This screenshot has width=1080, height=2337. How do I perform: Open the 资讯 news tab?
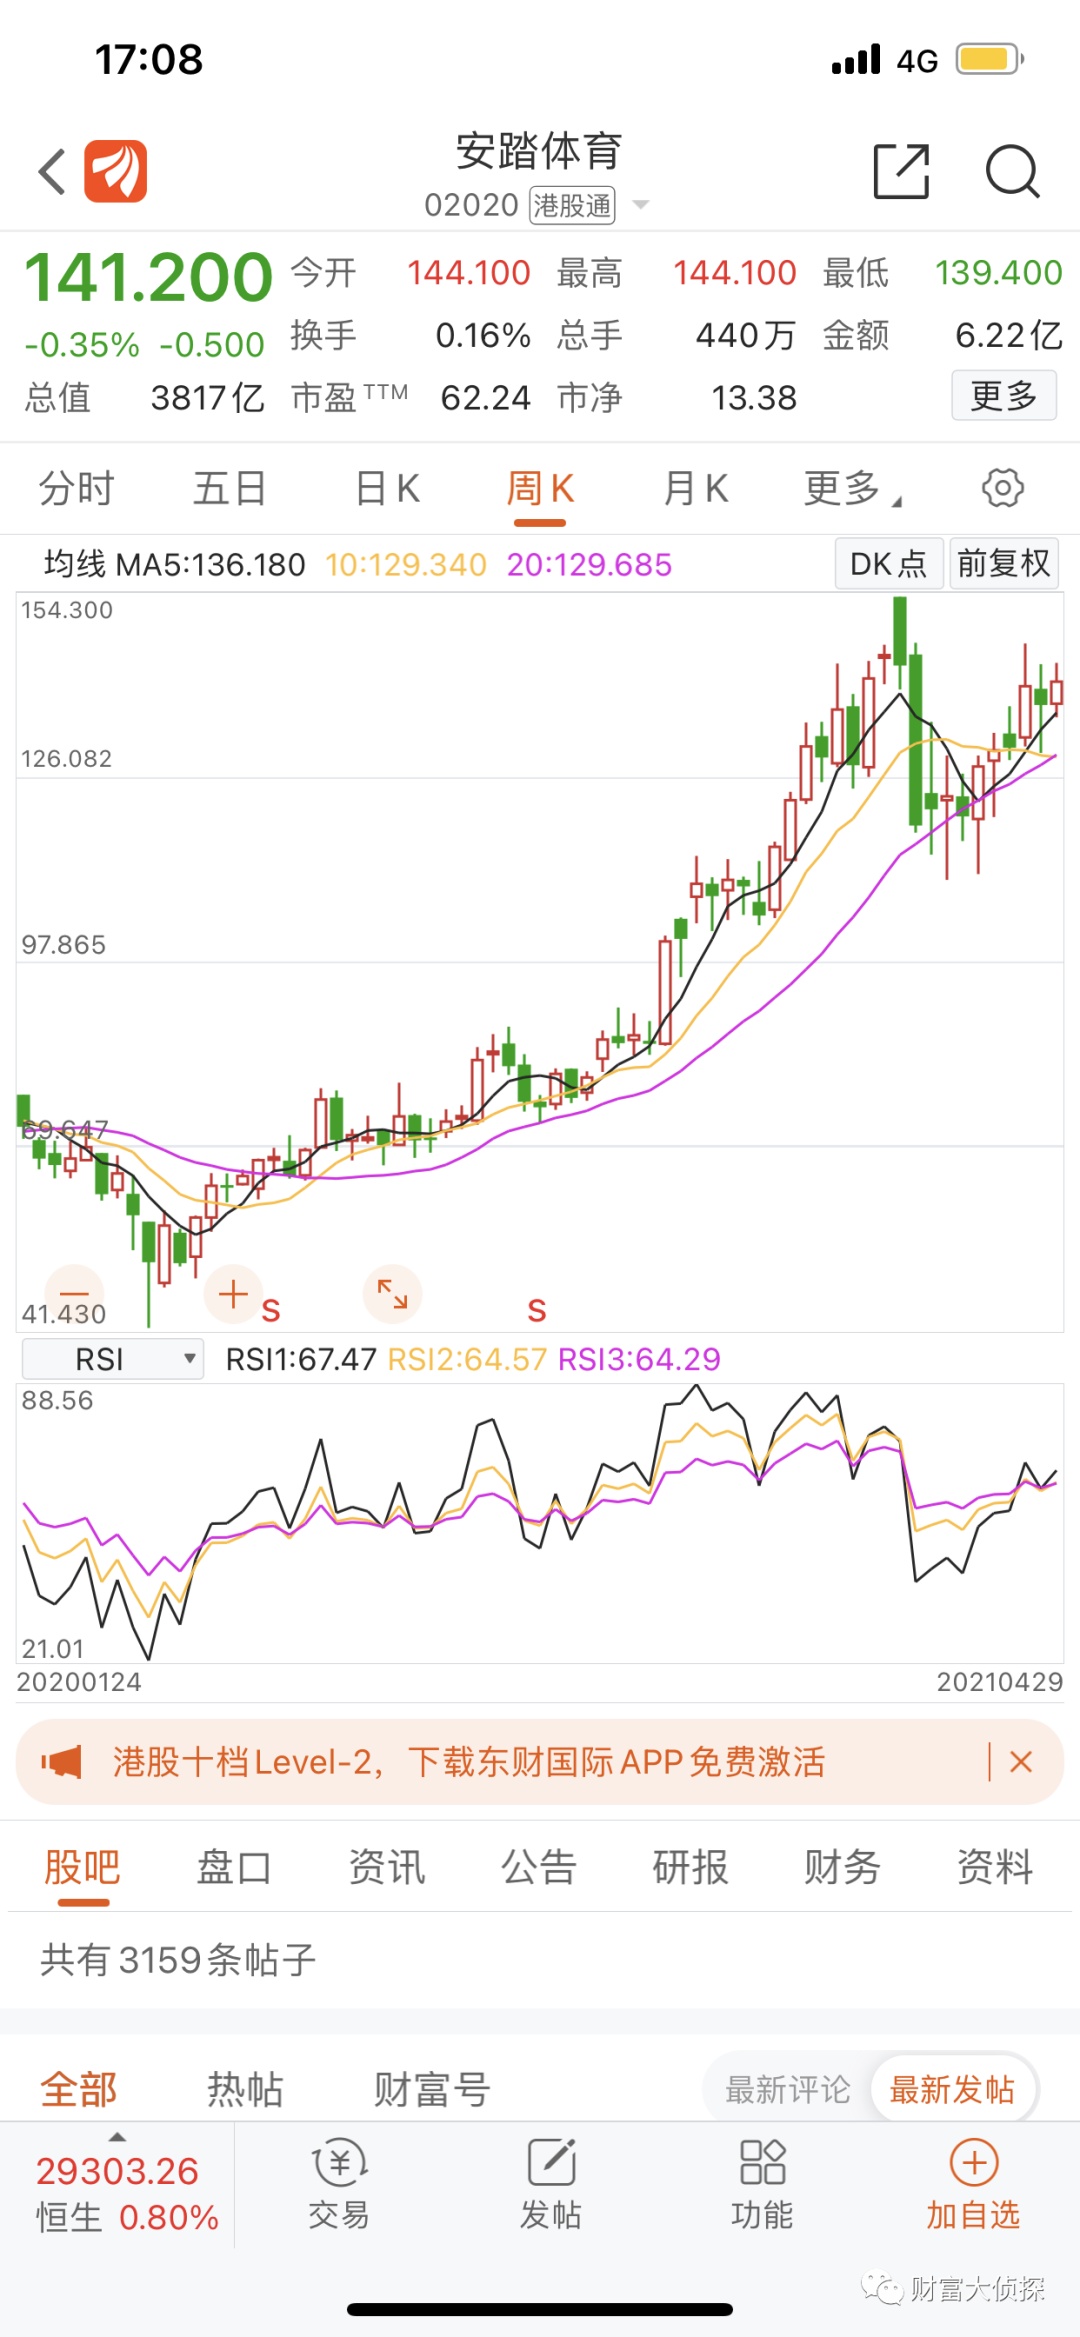(387, 1867)
